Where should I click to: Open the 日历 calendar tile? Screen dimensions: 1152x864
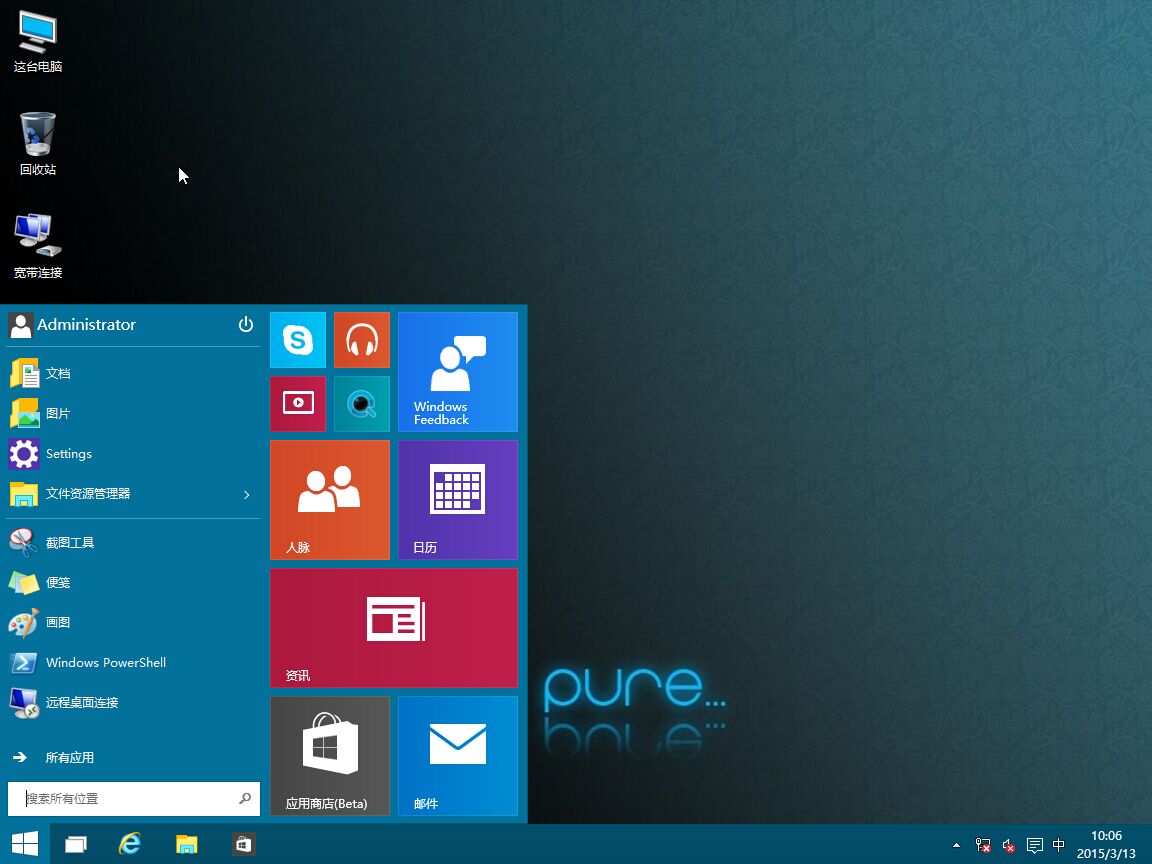[x=457, y=499]
